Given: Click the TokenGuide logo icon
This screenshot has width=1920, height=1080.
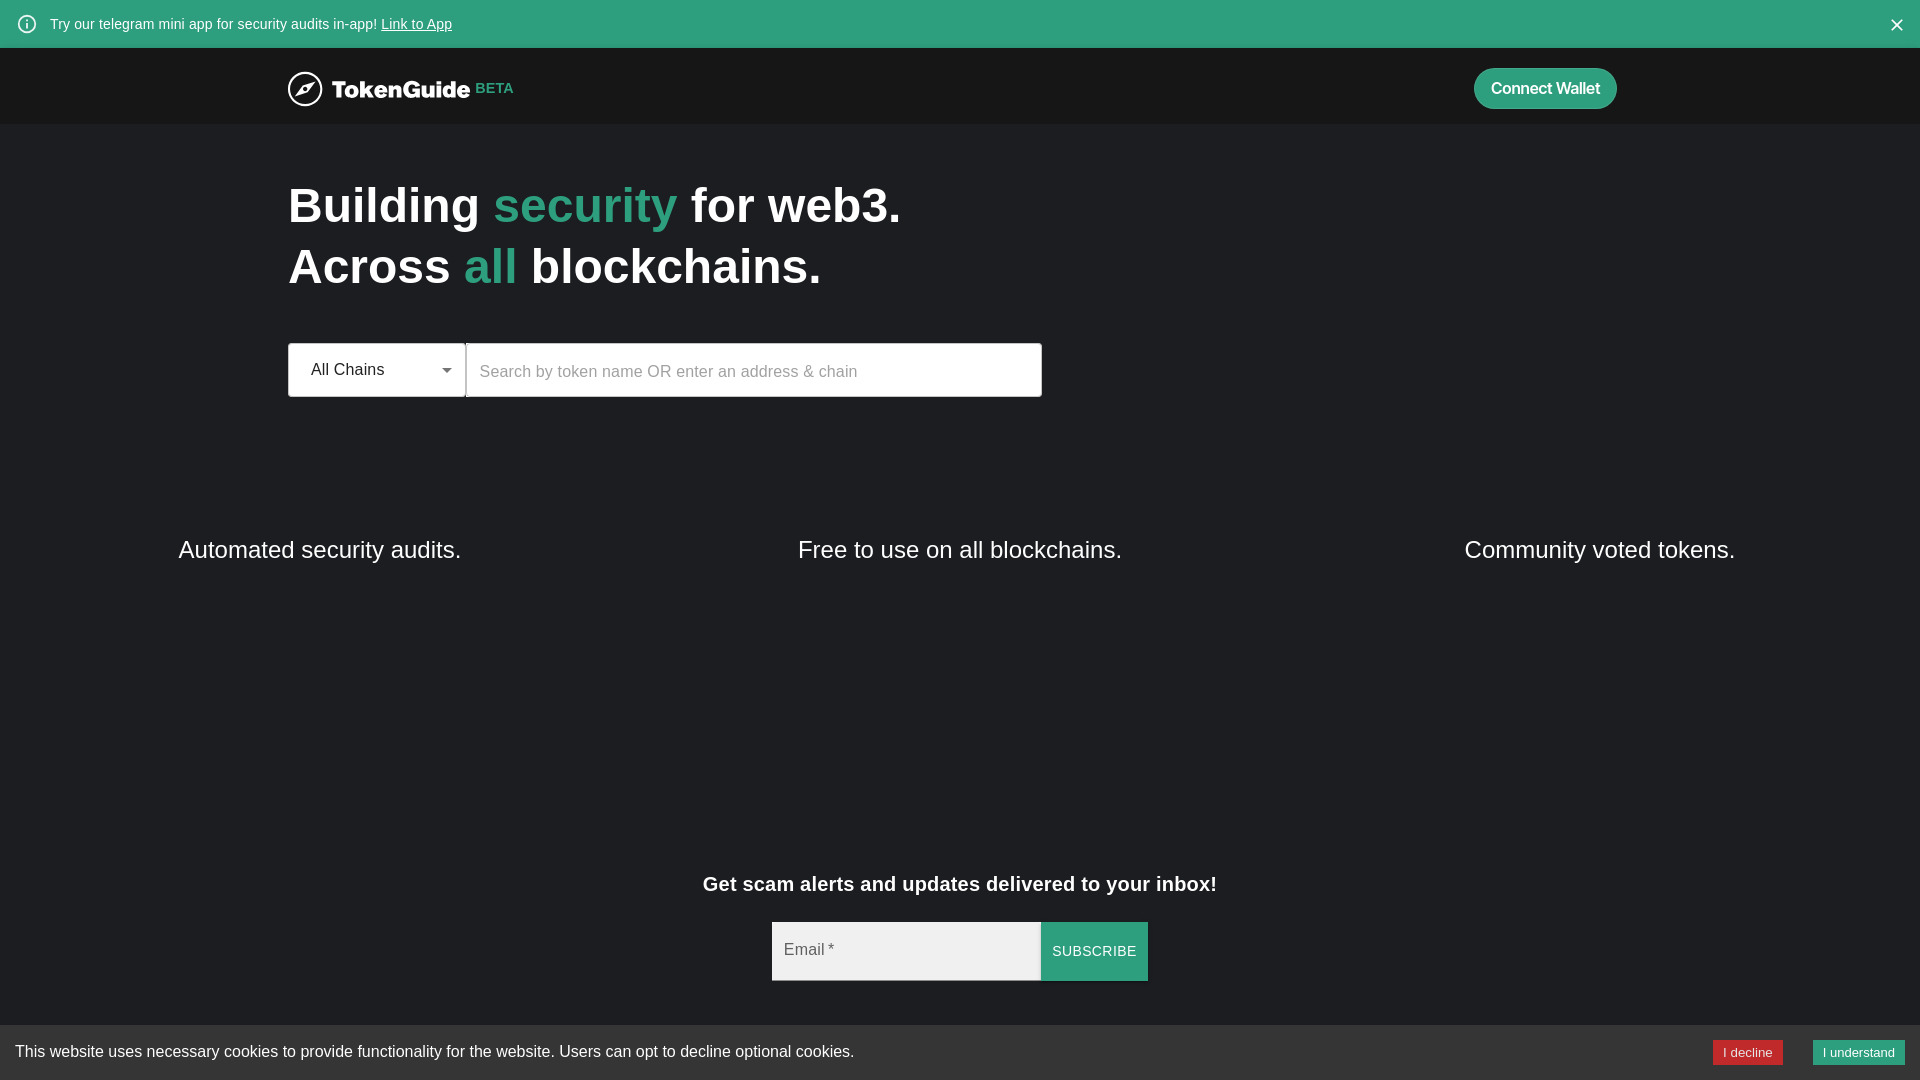Looking at the screenshot, I should tap(305, 87).
